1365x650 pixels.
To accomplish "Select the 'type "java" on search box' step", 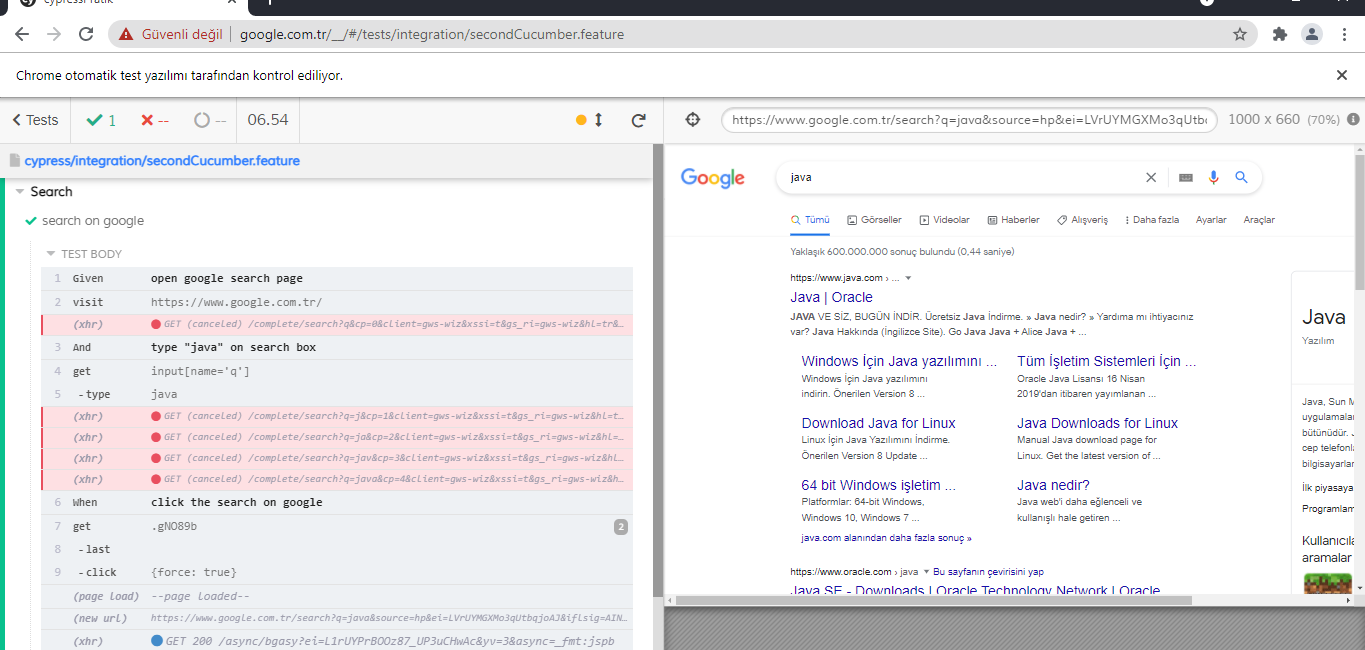I will click(337, 347).
